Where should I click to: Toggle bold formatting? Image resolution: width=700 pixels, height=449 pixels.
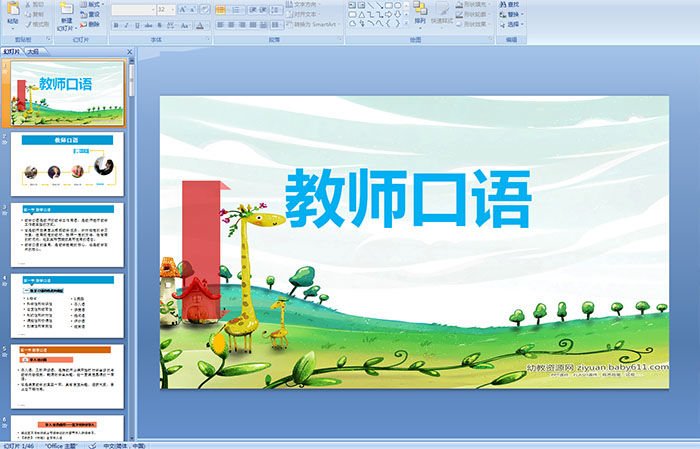coord(116,25)
